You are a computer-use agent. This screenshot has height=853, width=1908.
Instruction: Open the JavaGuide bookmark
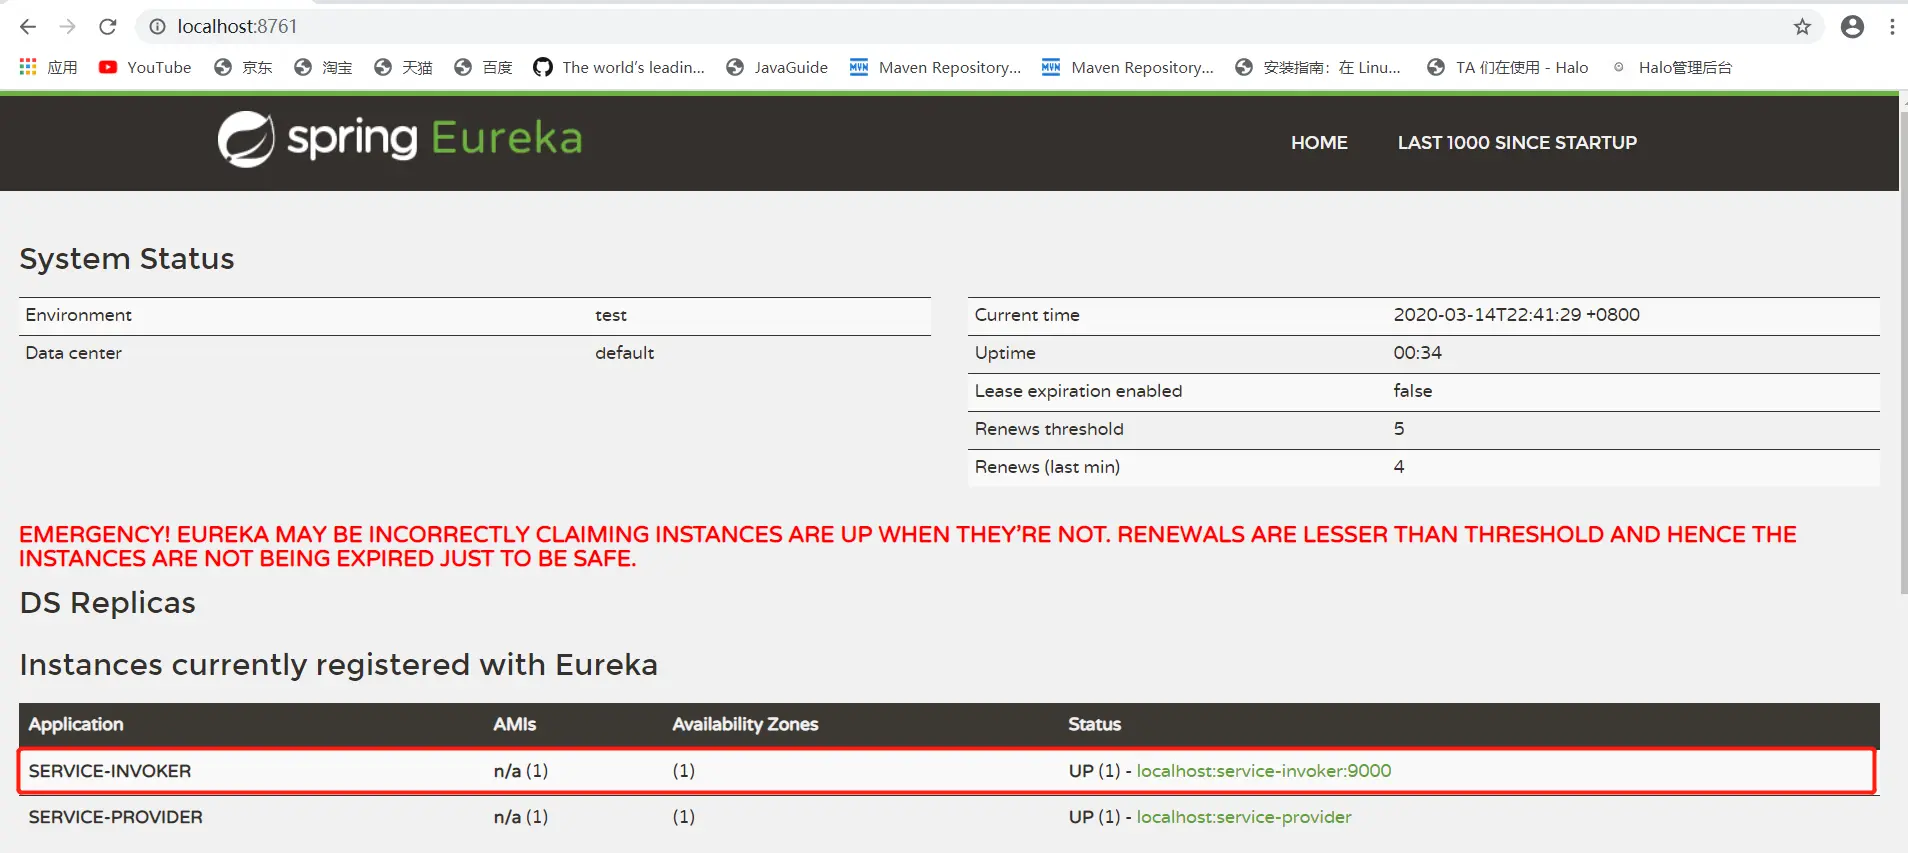[777, 67]
